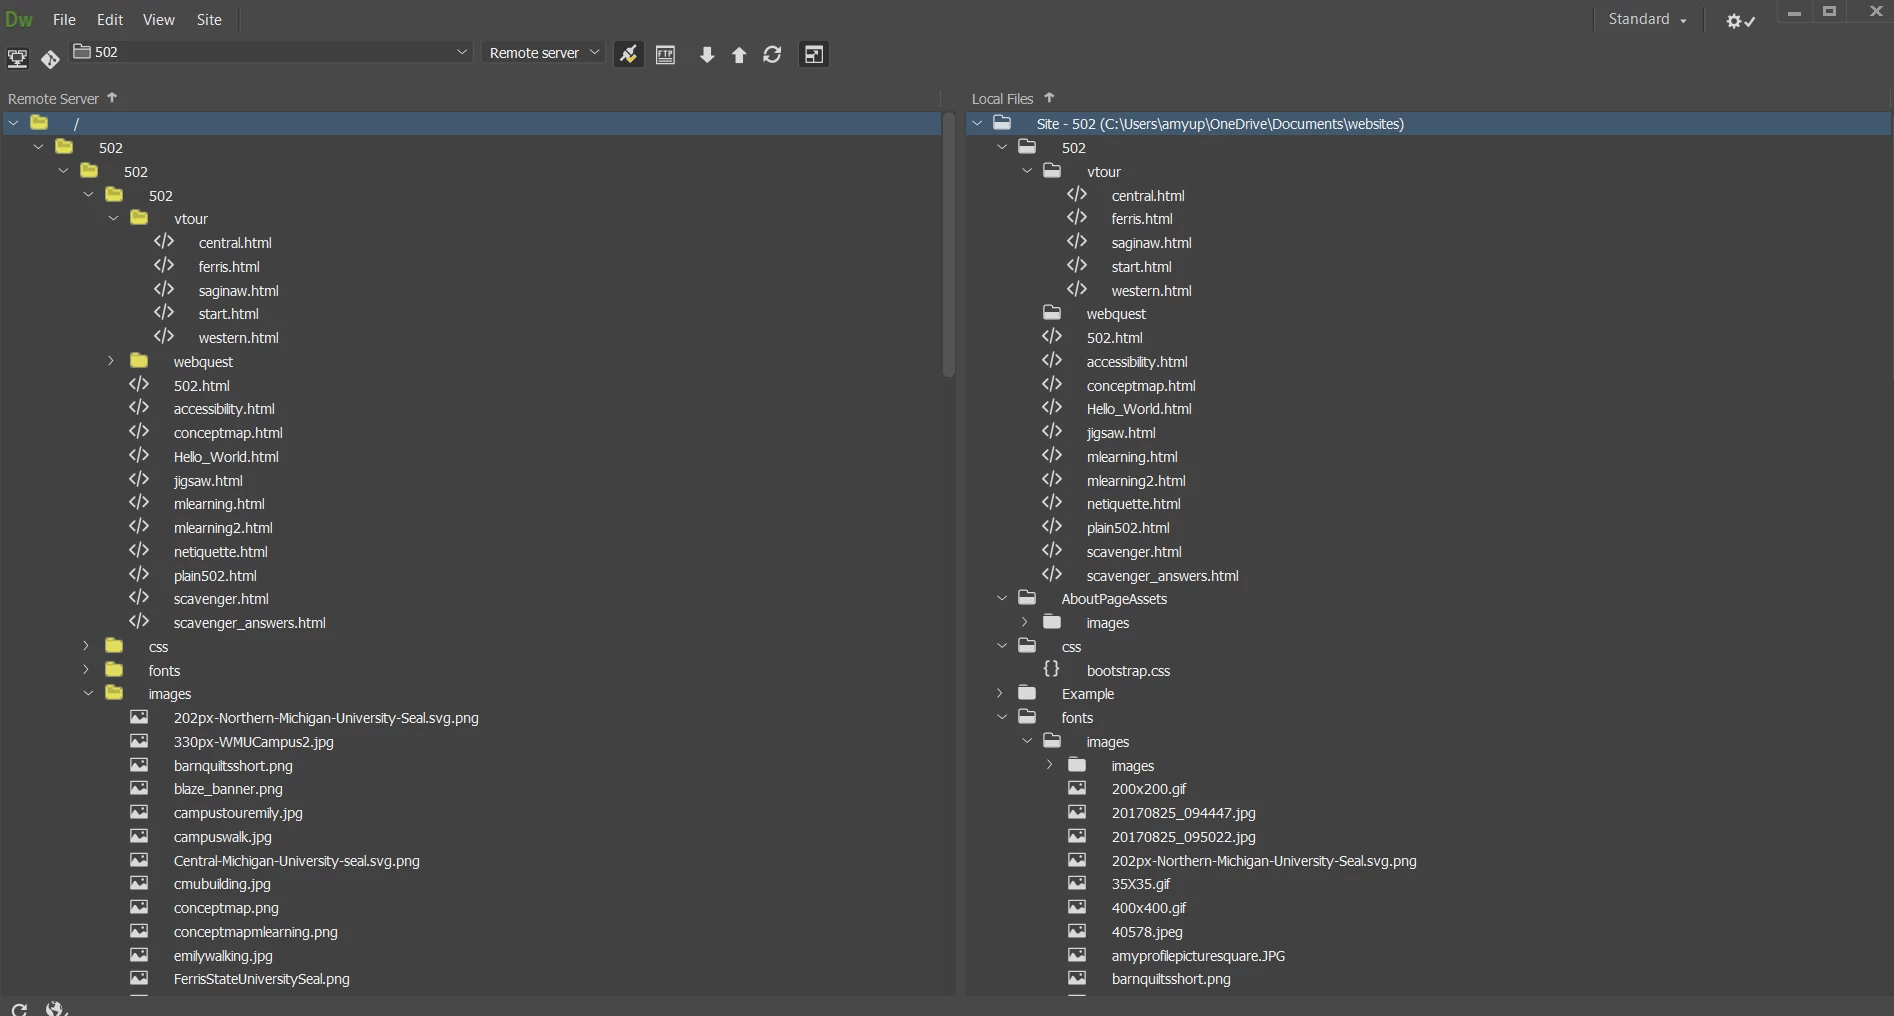Select remote Hello_World.html file
The height and width of the screenshot is (1016, 1894).
226,457
